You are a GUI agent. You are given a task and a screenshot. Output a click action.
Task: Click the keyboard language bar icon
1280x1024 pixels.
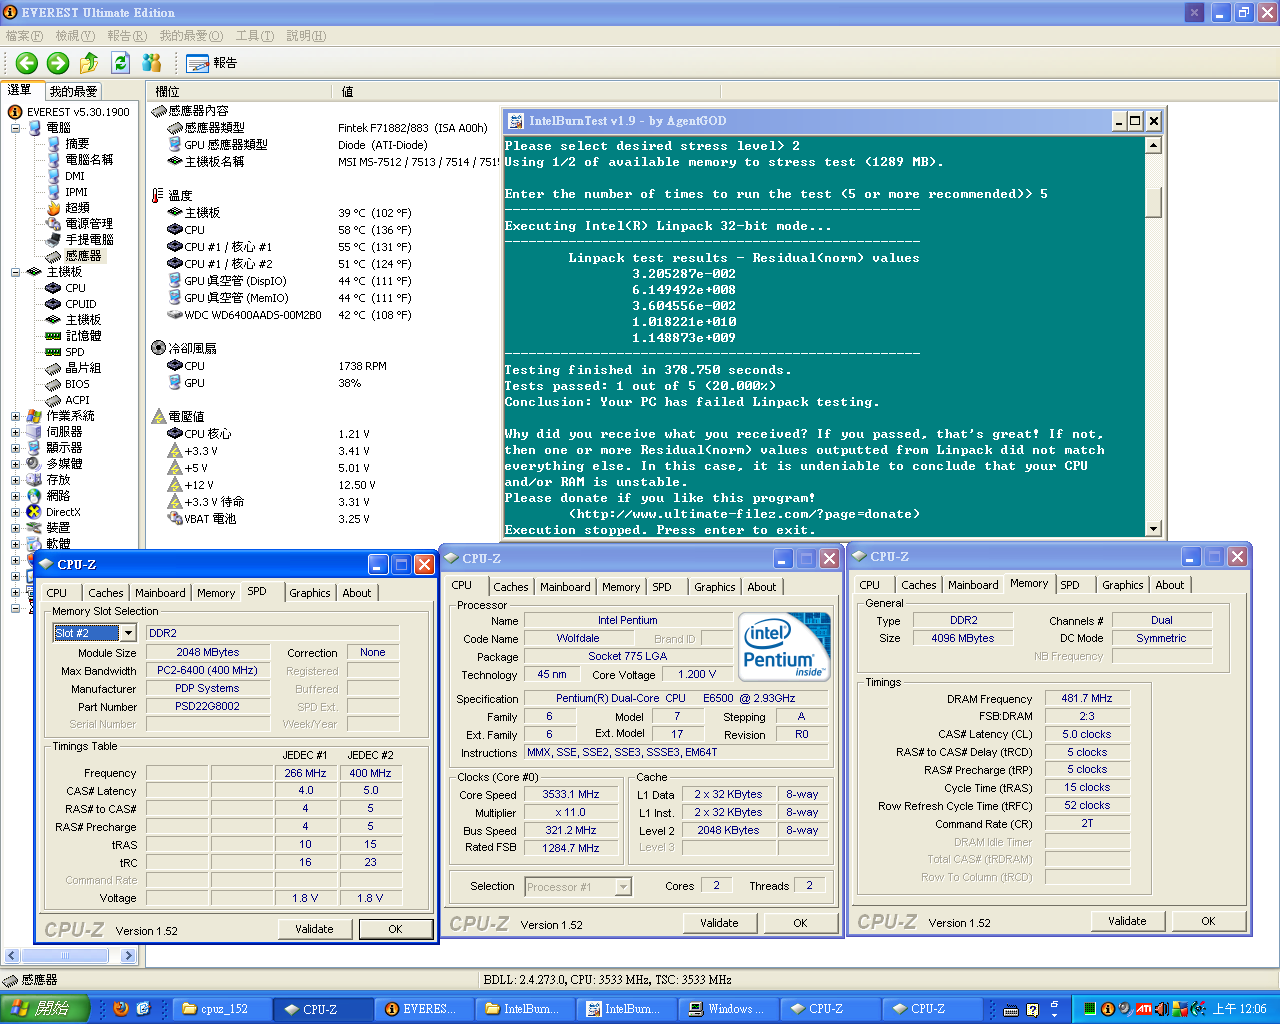click(x=1011, y=1010)
